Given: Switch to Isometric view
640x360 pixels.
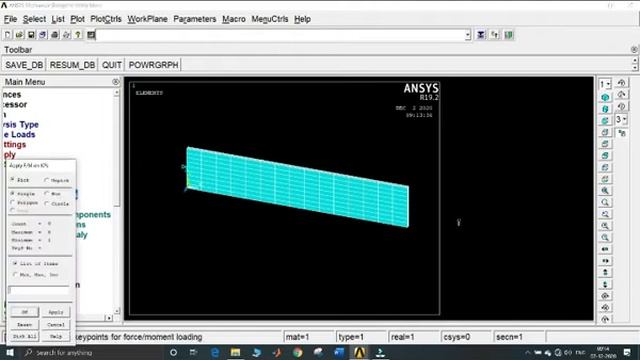Looking at the screenshot, I should [605, 97].
